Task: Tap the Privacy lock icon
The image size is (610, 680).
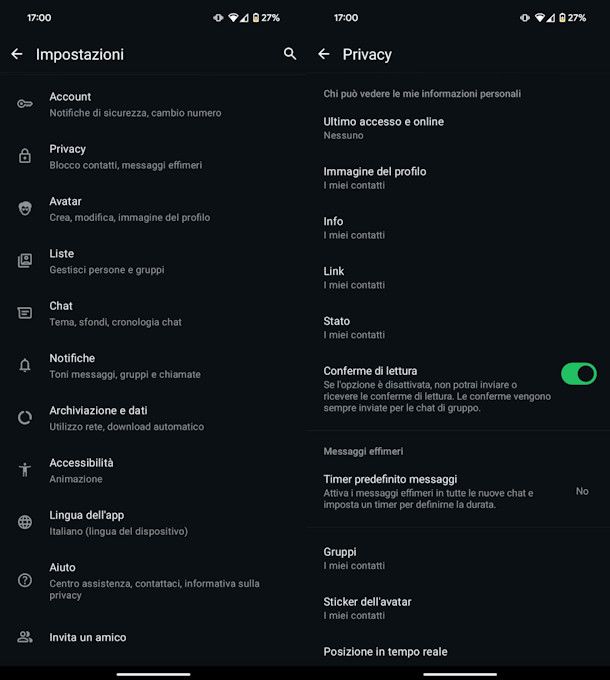Action: (25, 156)
